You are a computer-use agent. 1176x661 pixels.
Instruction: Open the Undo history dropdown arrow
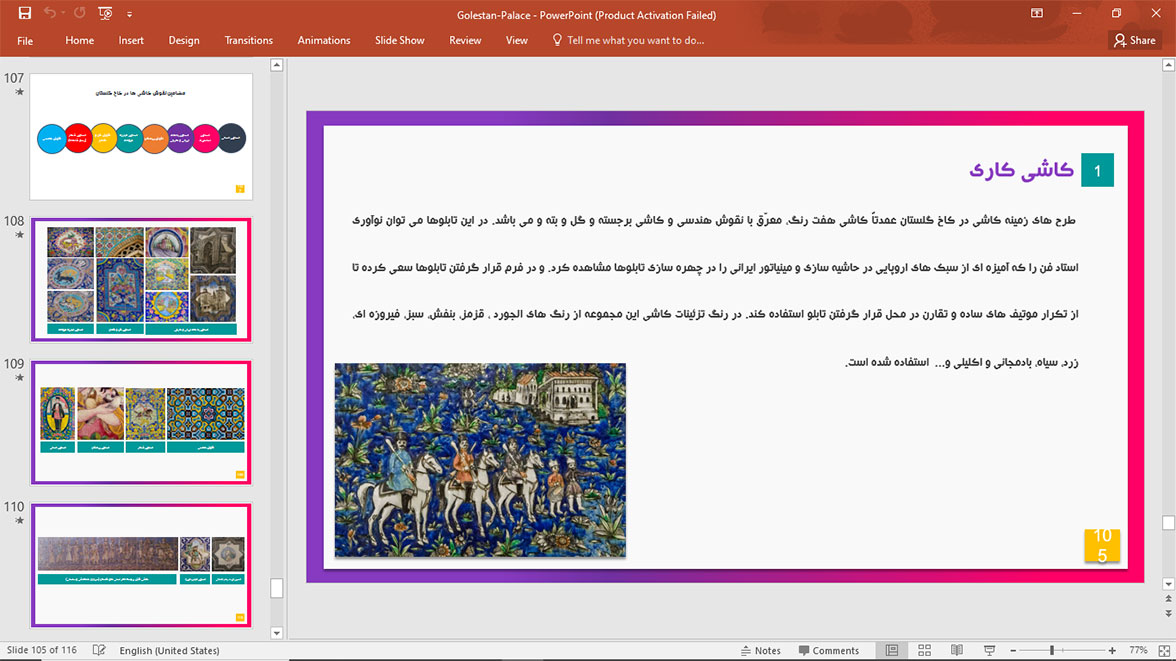63,14
